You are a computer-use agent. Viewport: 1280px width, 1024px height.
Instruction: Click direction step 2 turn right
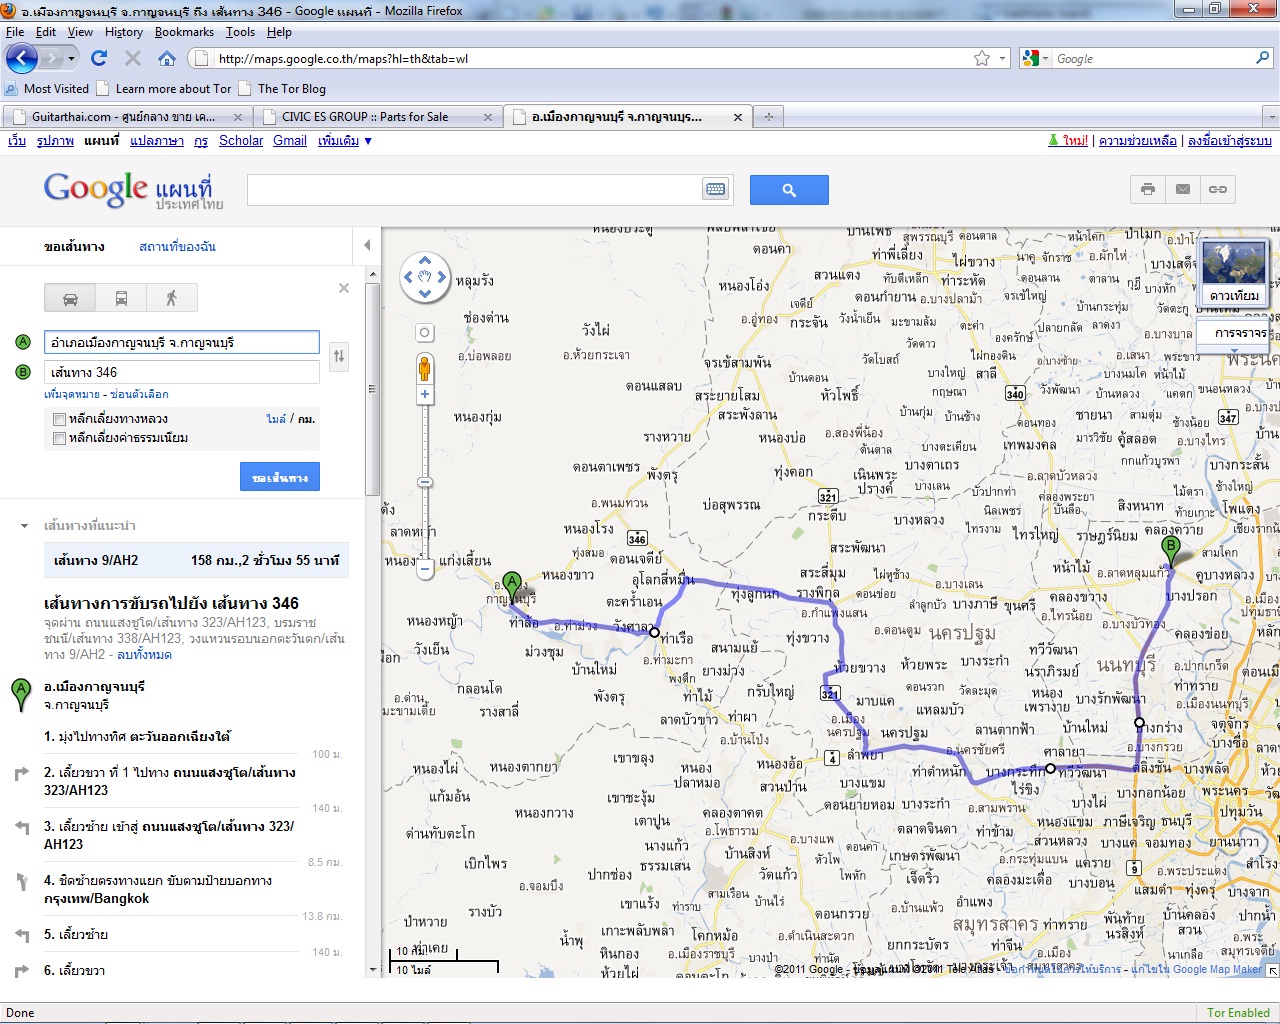[170, 781]
